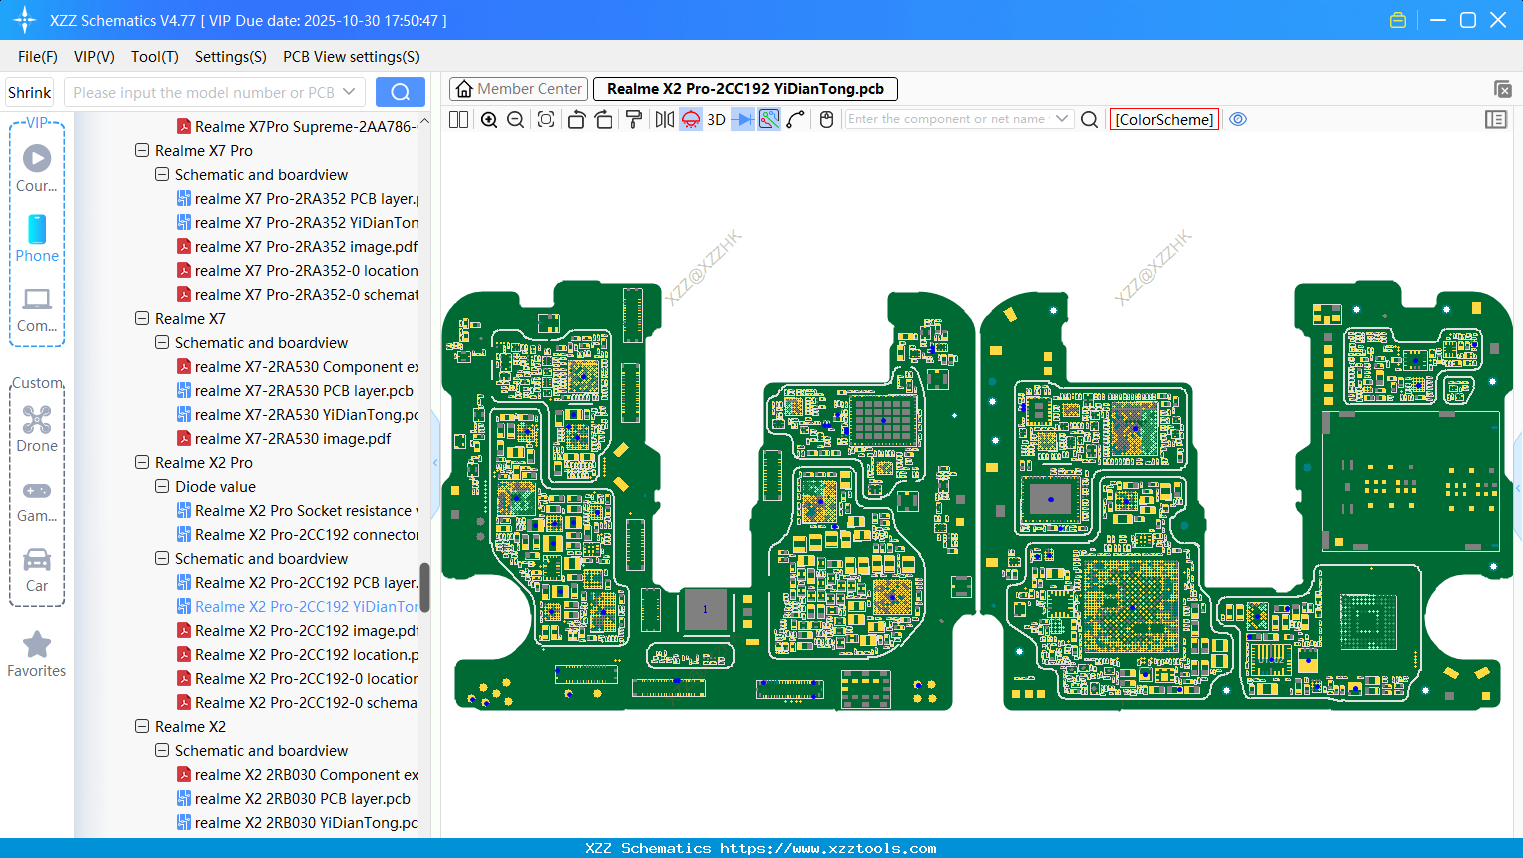
Task: Collapse the Diode value folder
Action: pyautogui.click(x=162, y=487)
